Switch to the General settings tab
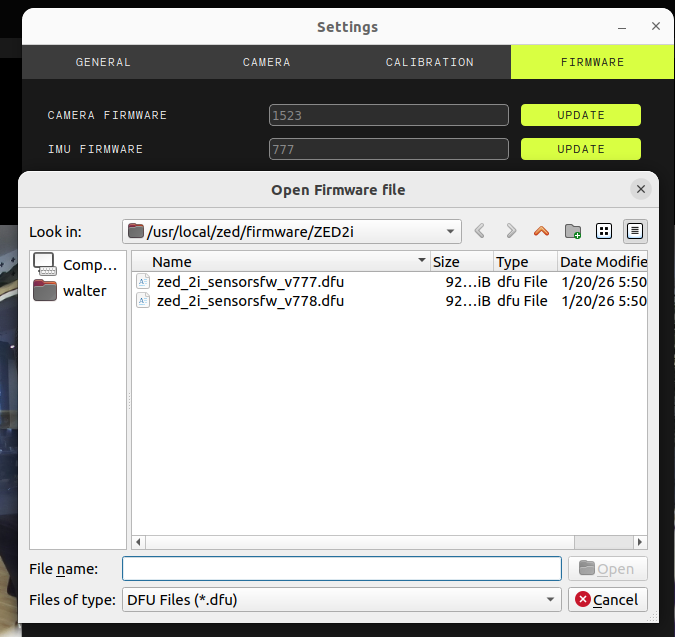Viewport: 675px width, 637px height. coord(103,62)
